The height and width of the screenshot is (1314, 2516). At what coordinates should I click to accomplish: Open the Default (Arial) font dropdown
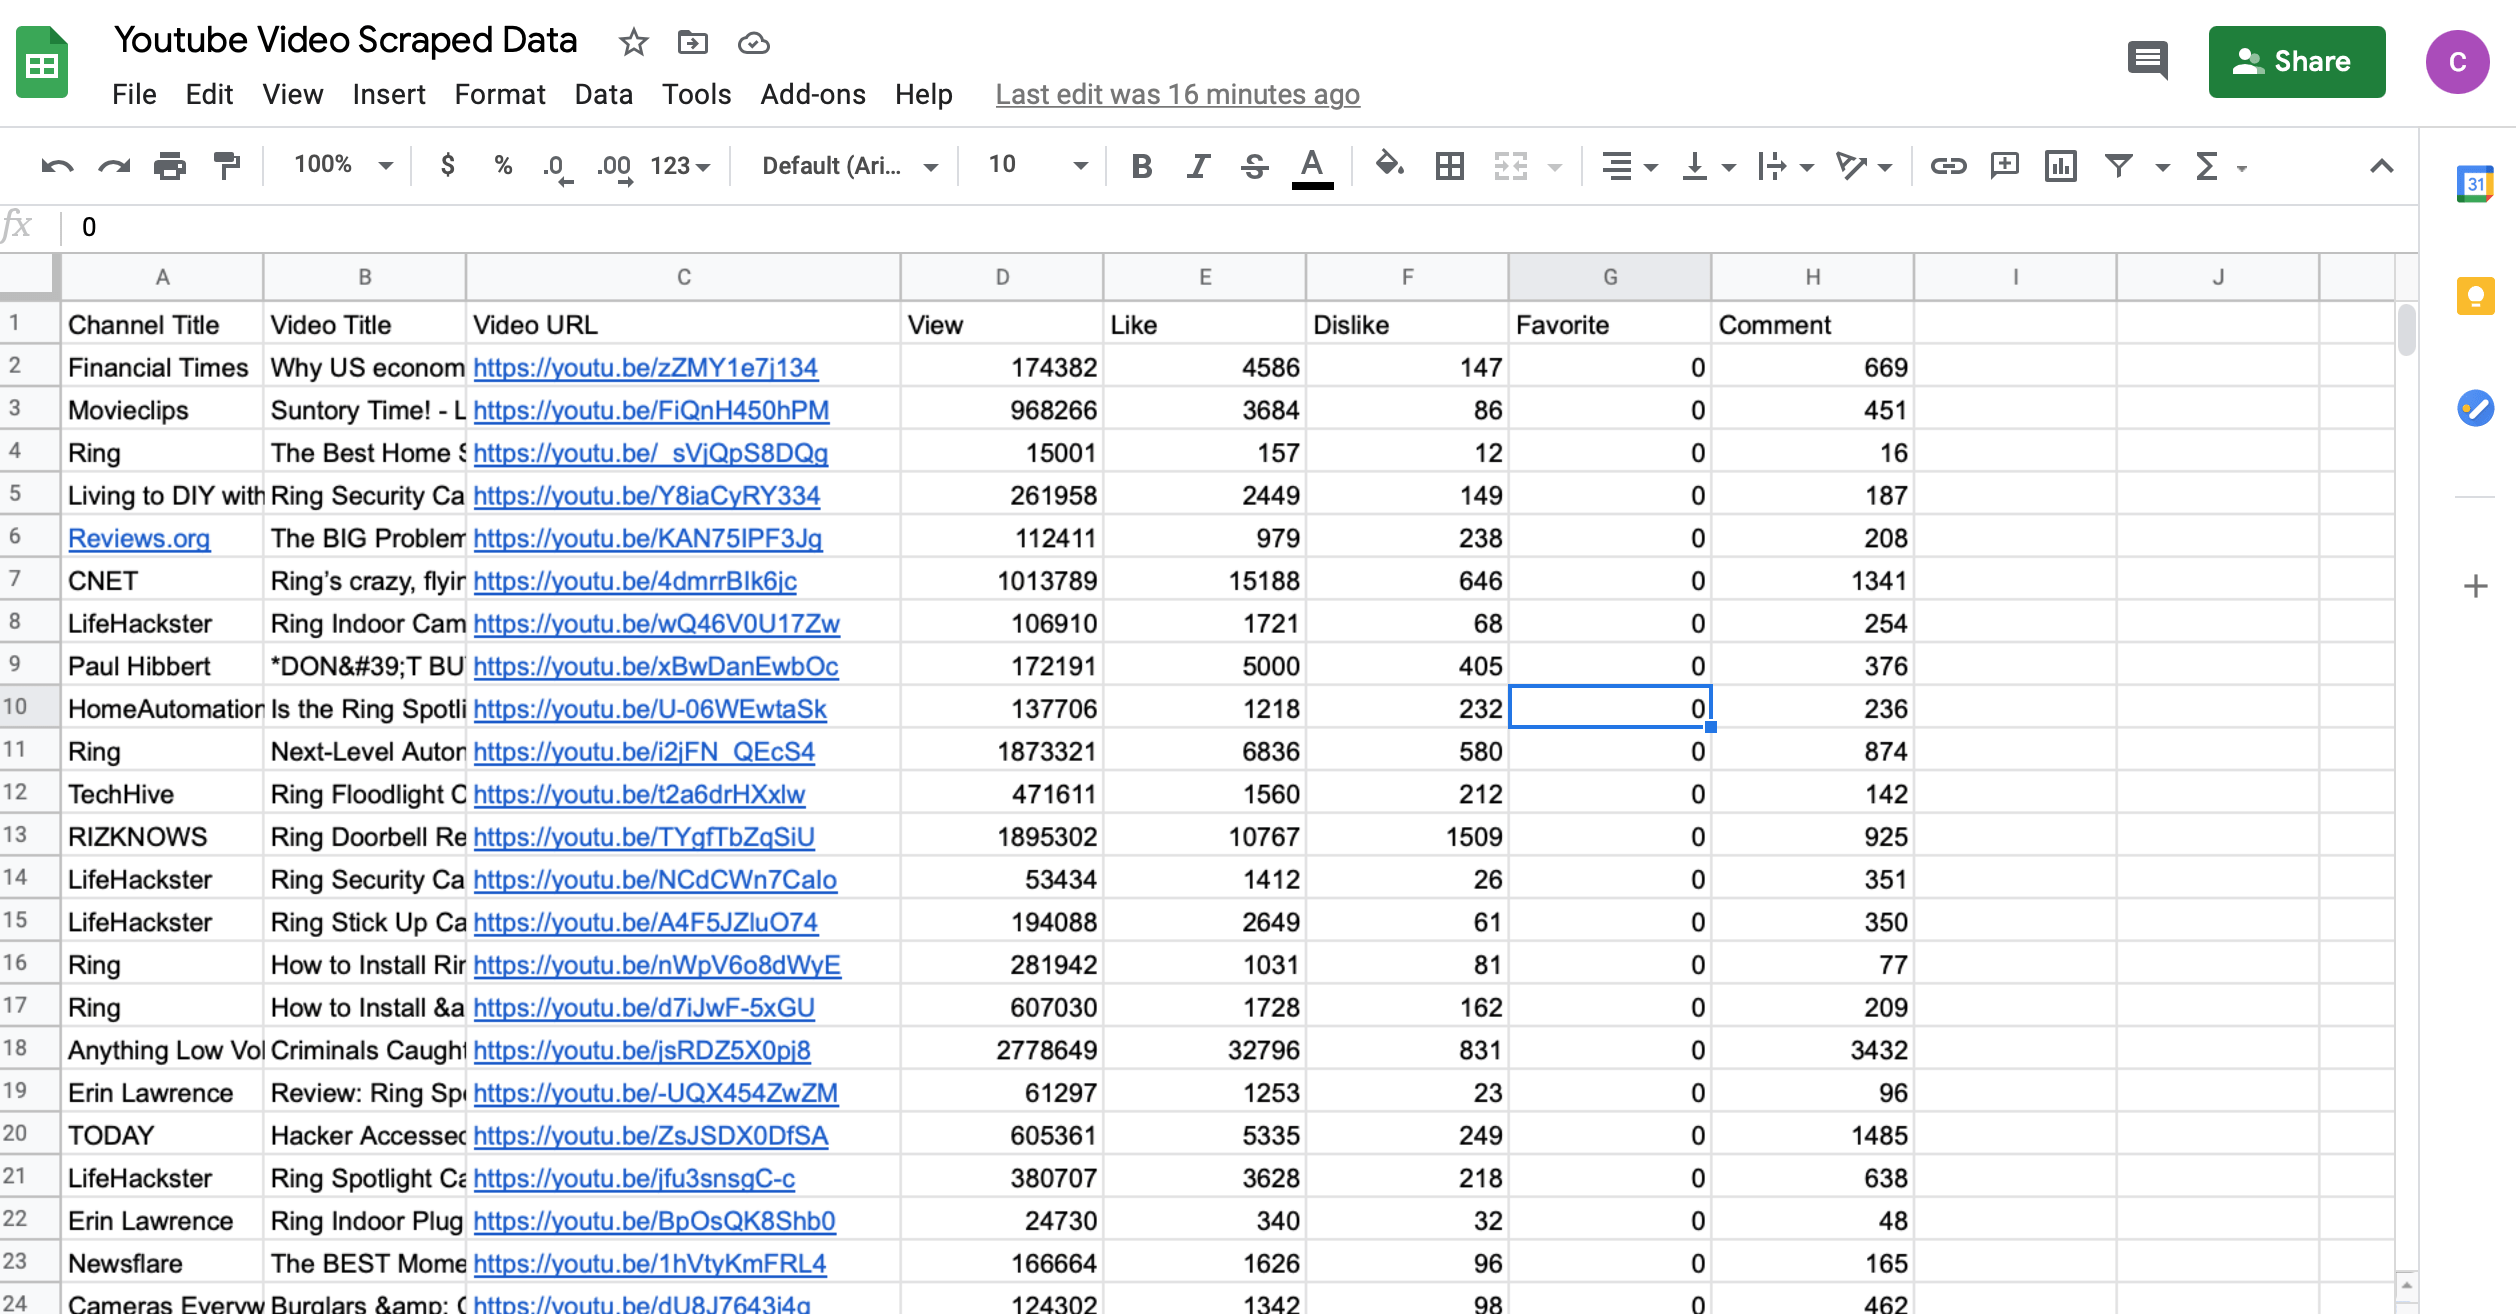[x=849, y=166]
